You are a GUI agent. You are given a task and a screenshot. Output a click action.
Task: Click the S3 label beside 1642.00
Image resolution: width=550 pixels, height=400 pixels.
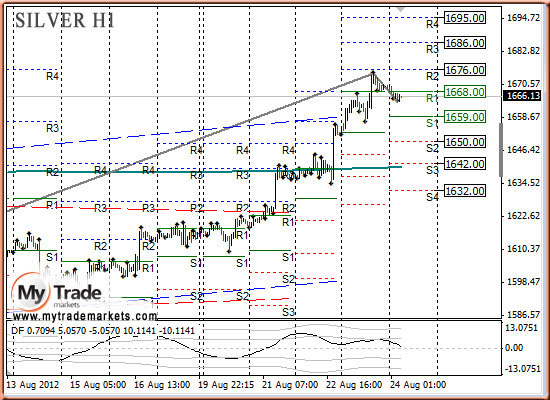coord(432,171)
